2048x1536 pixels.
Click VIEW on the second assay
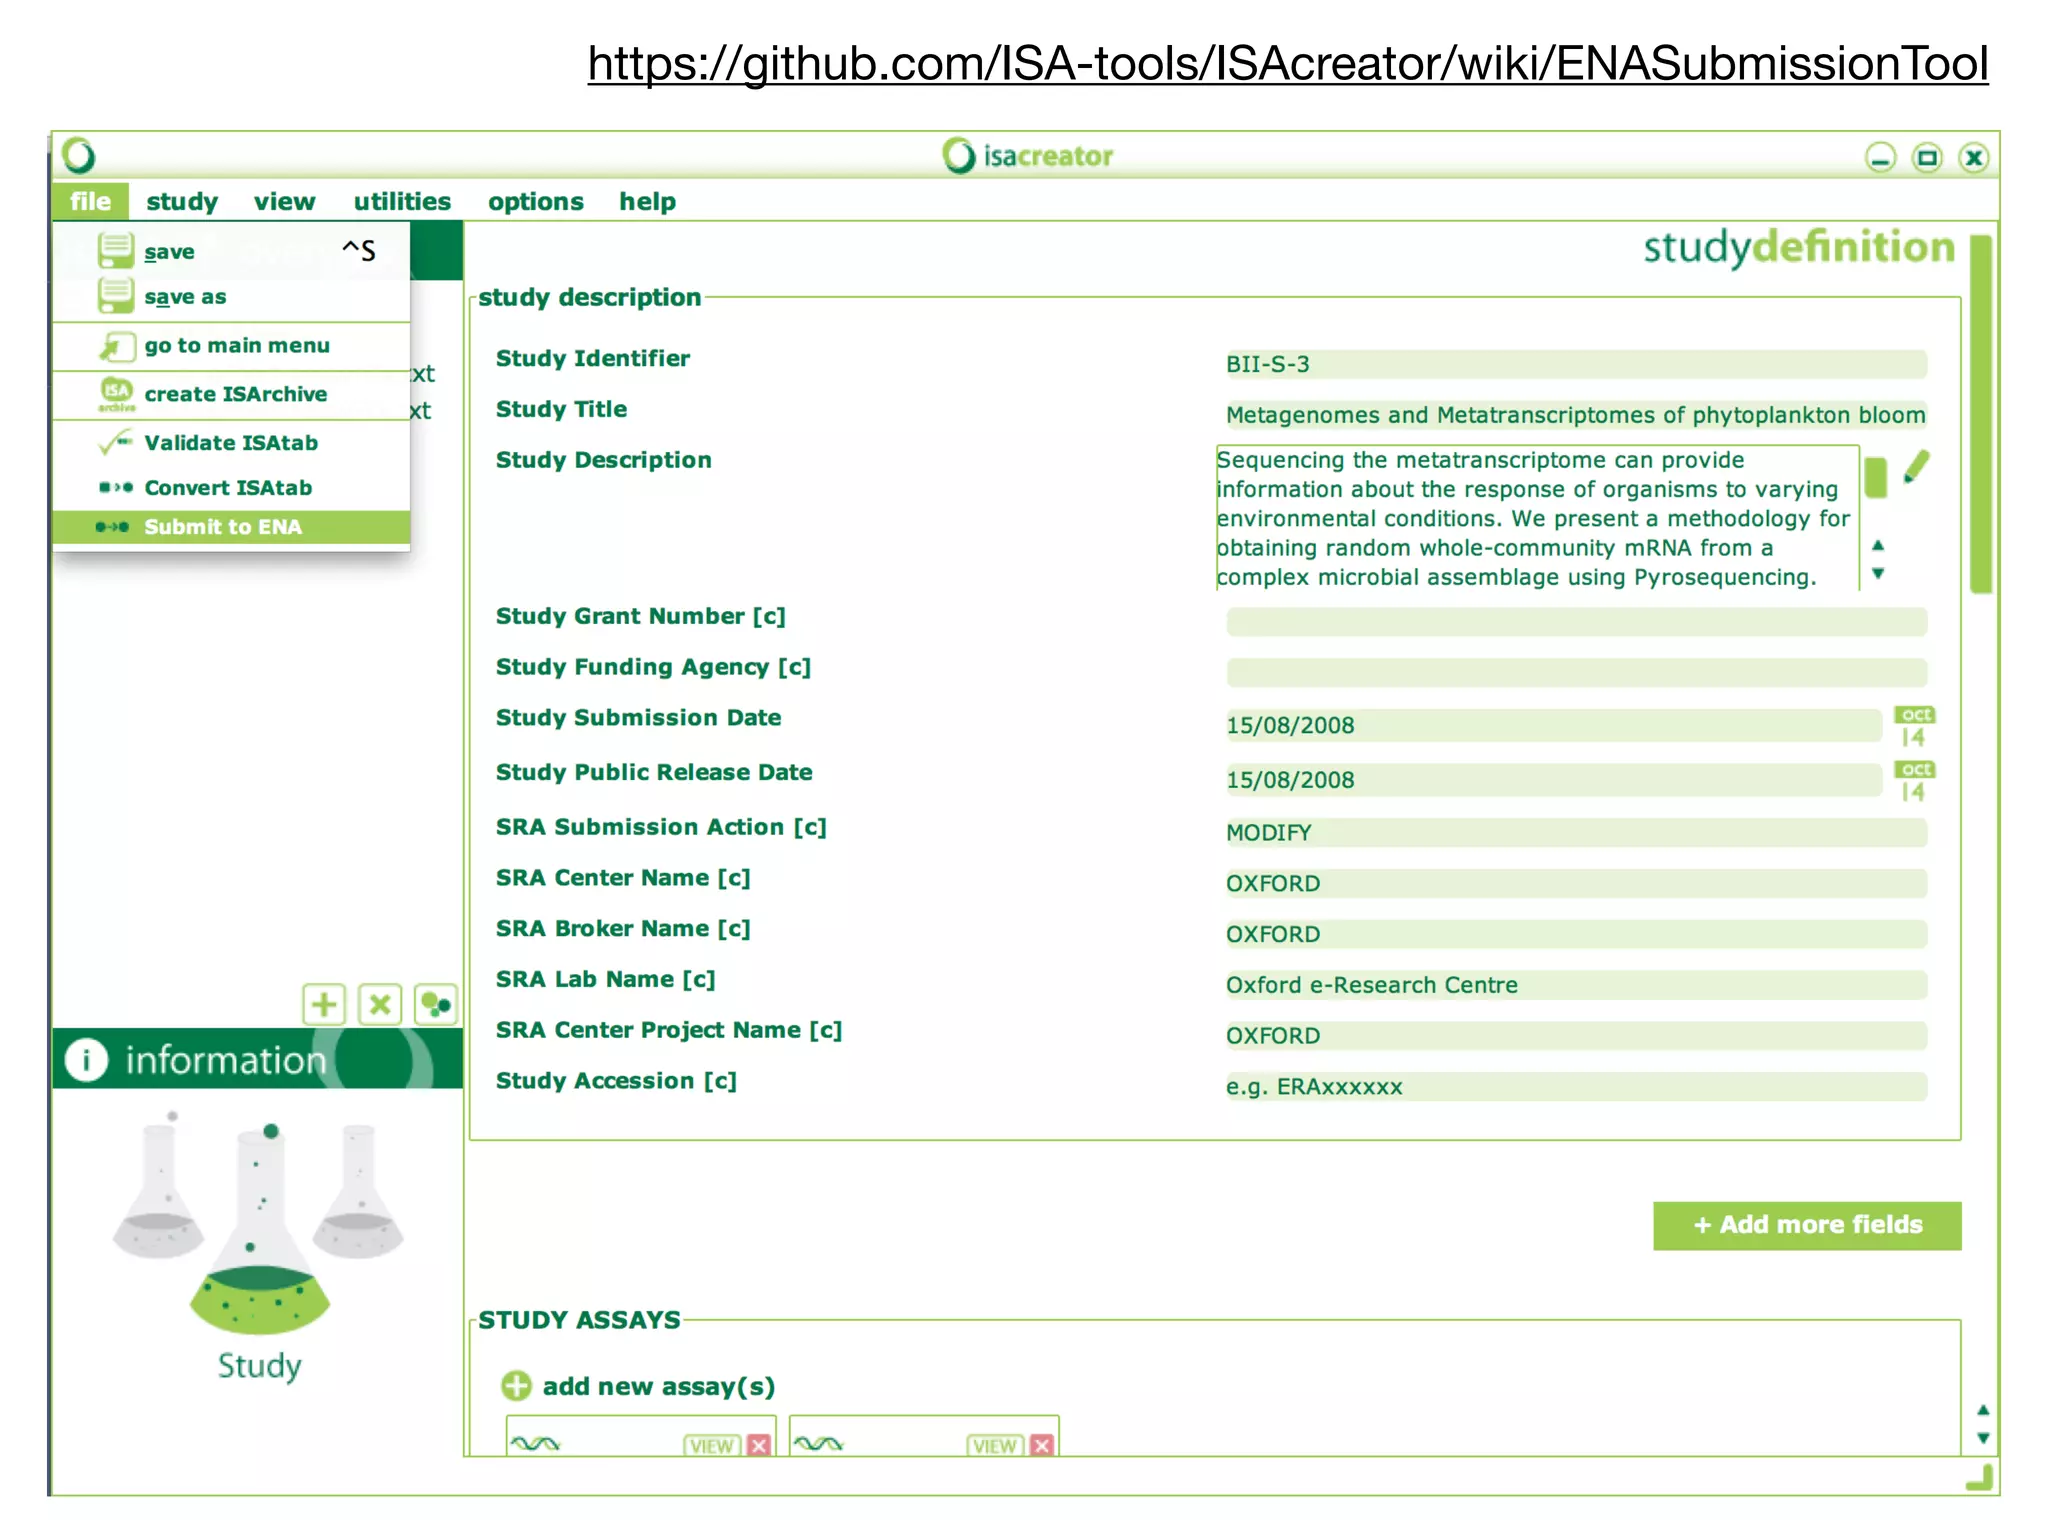tap(995, 1445)
